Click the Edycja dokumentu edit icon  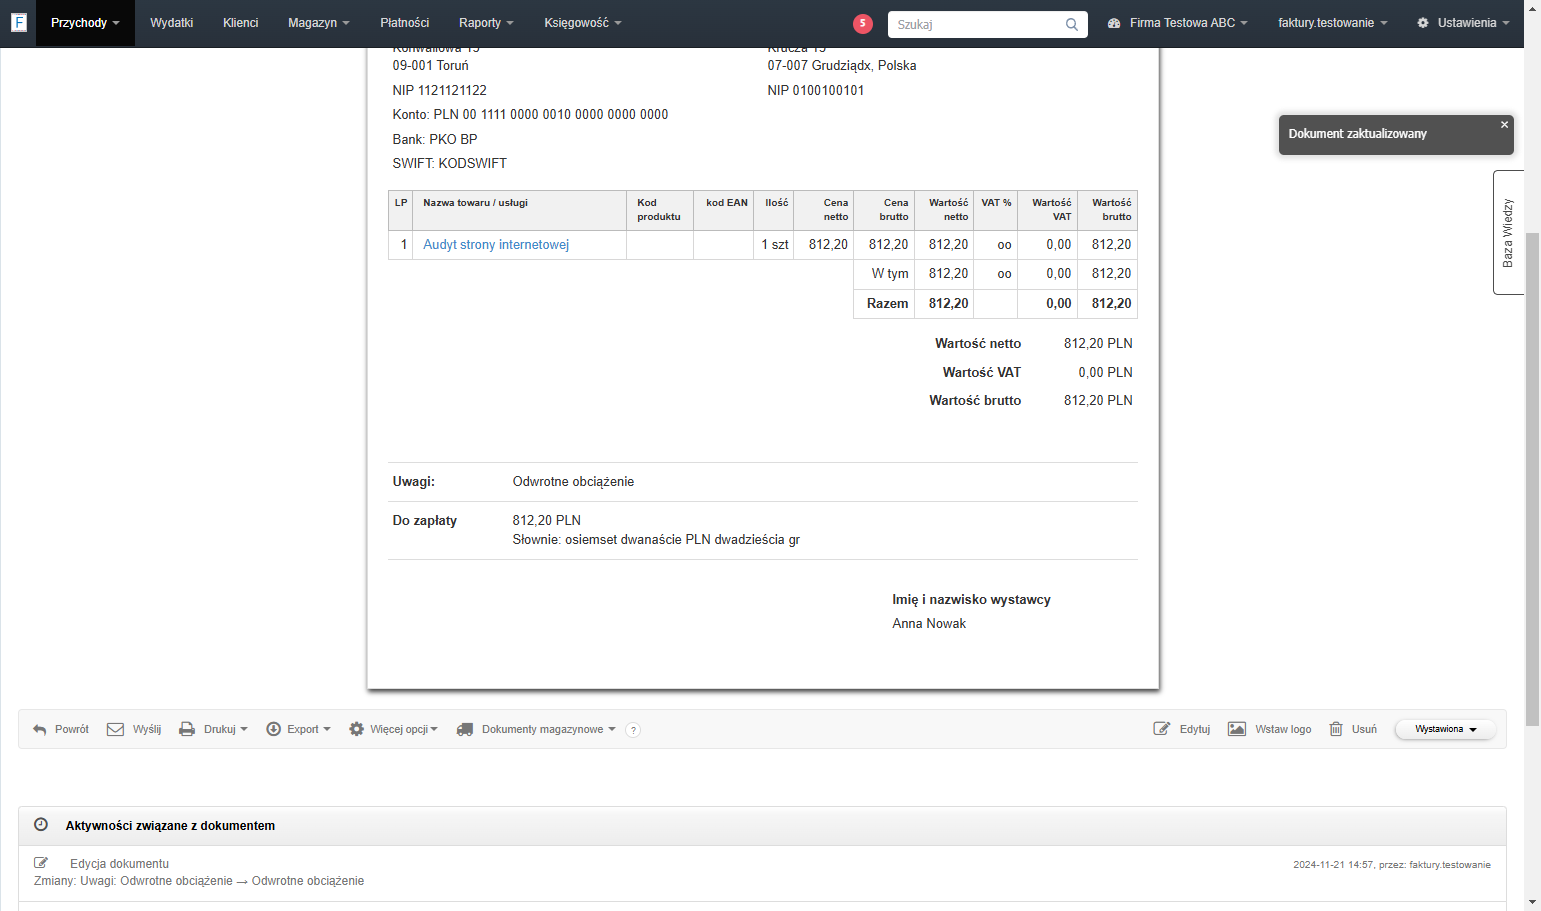tap(41, 863)
